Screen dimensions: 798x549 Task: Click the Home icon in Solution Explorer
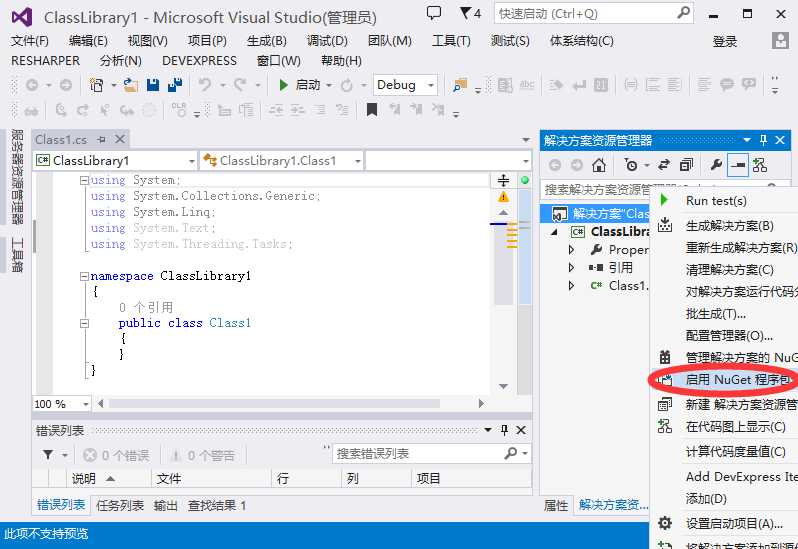[599, 165]
